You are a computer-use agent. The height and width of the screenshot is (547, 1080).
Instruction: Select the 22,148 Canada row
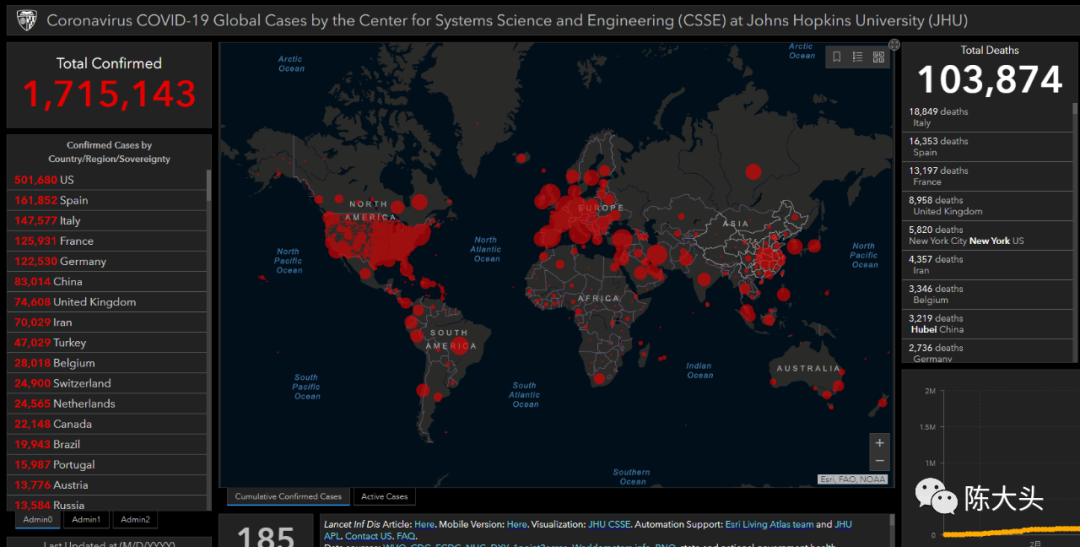pos(107,424)
